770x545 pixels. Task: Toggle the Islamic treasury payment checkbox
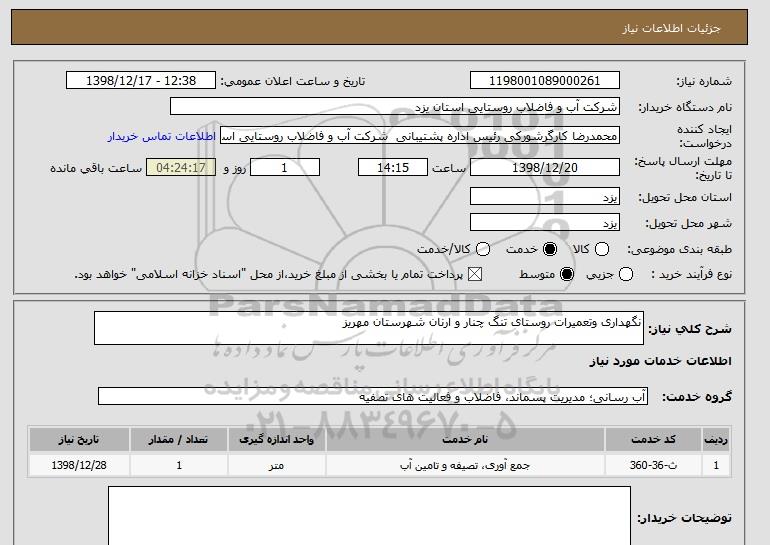[x=475, y=274]
